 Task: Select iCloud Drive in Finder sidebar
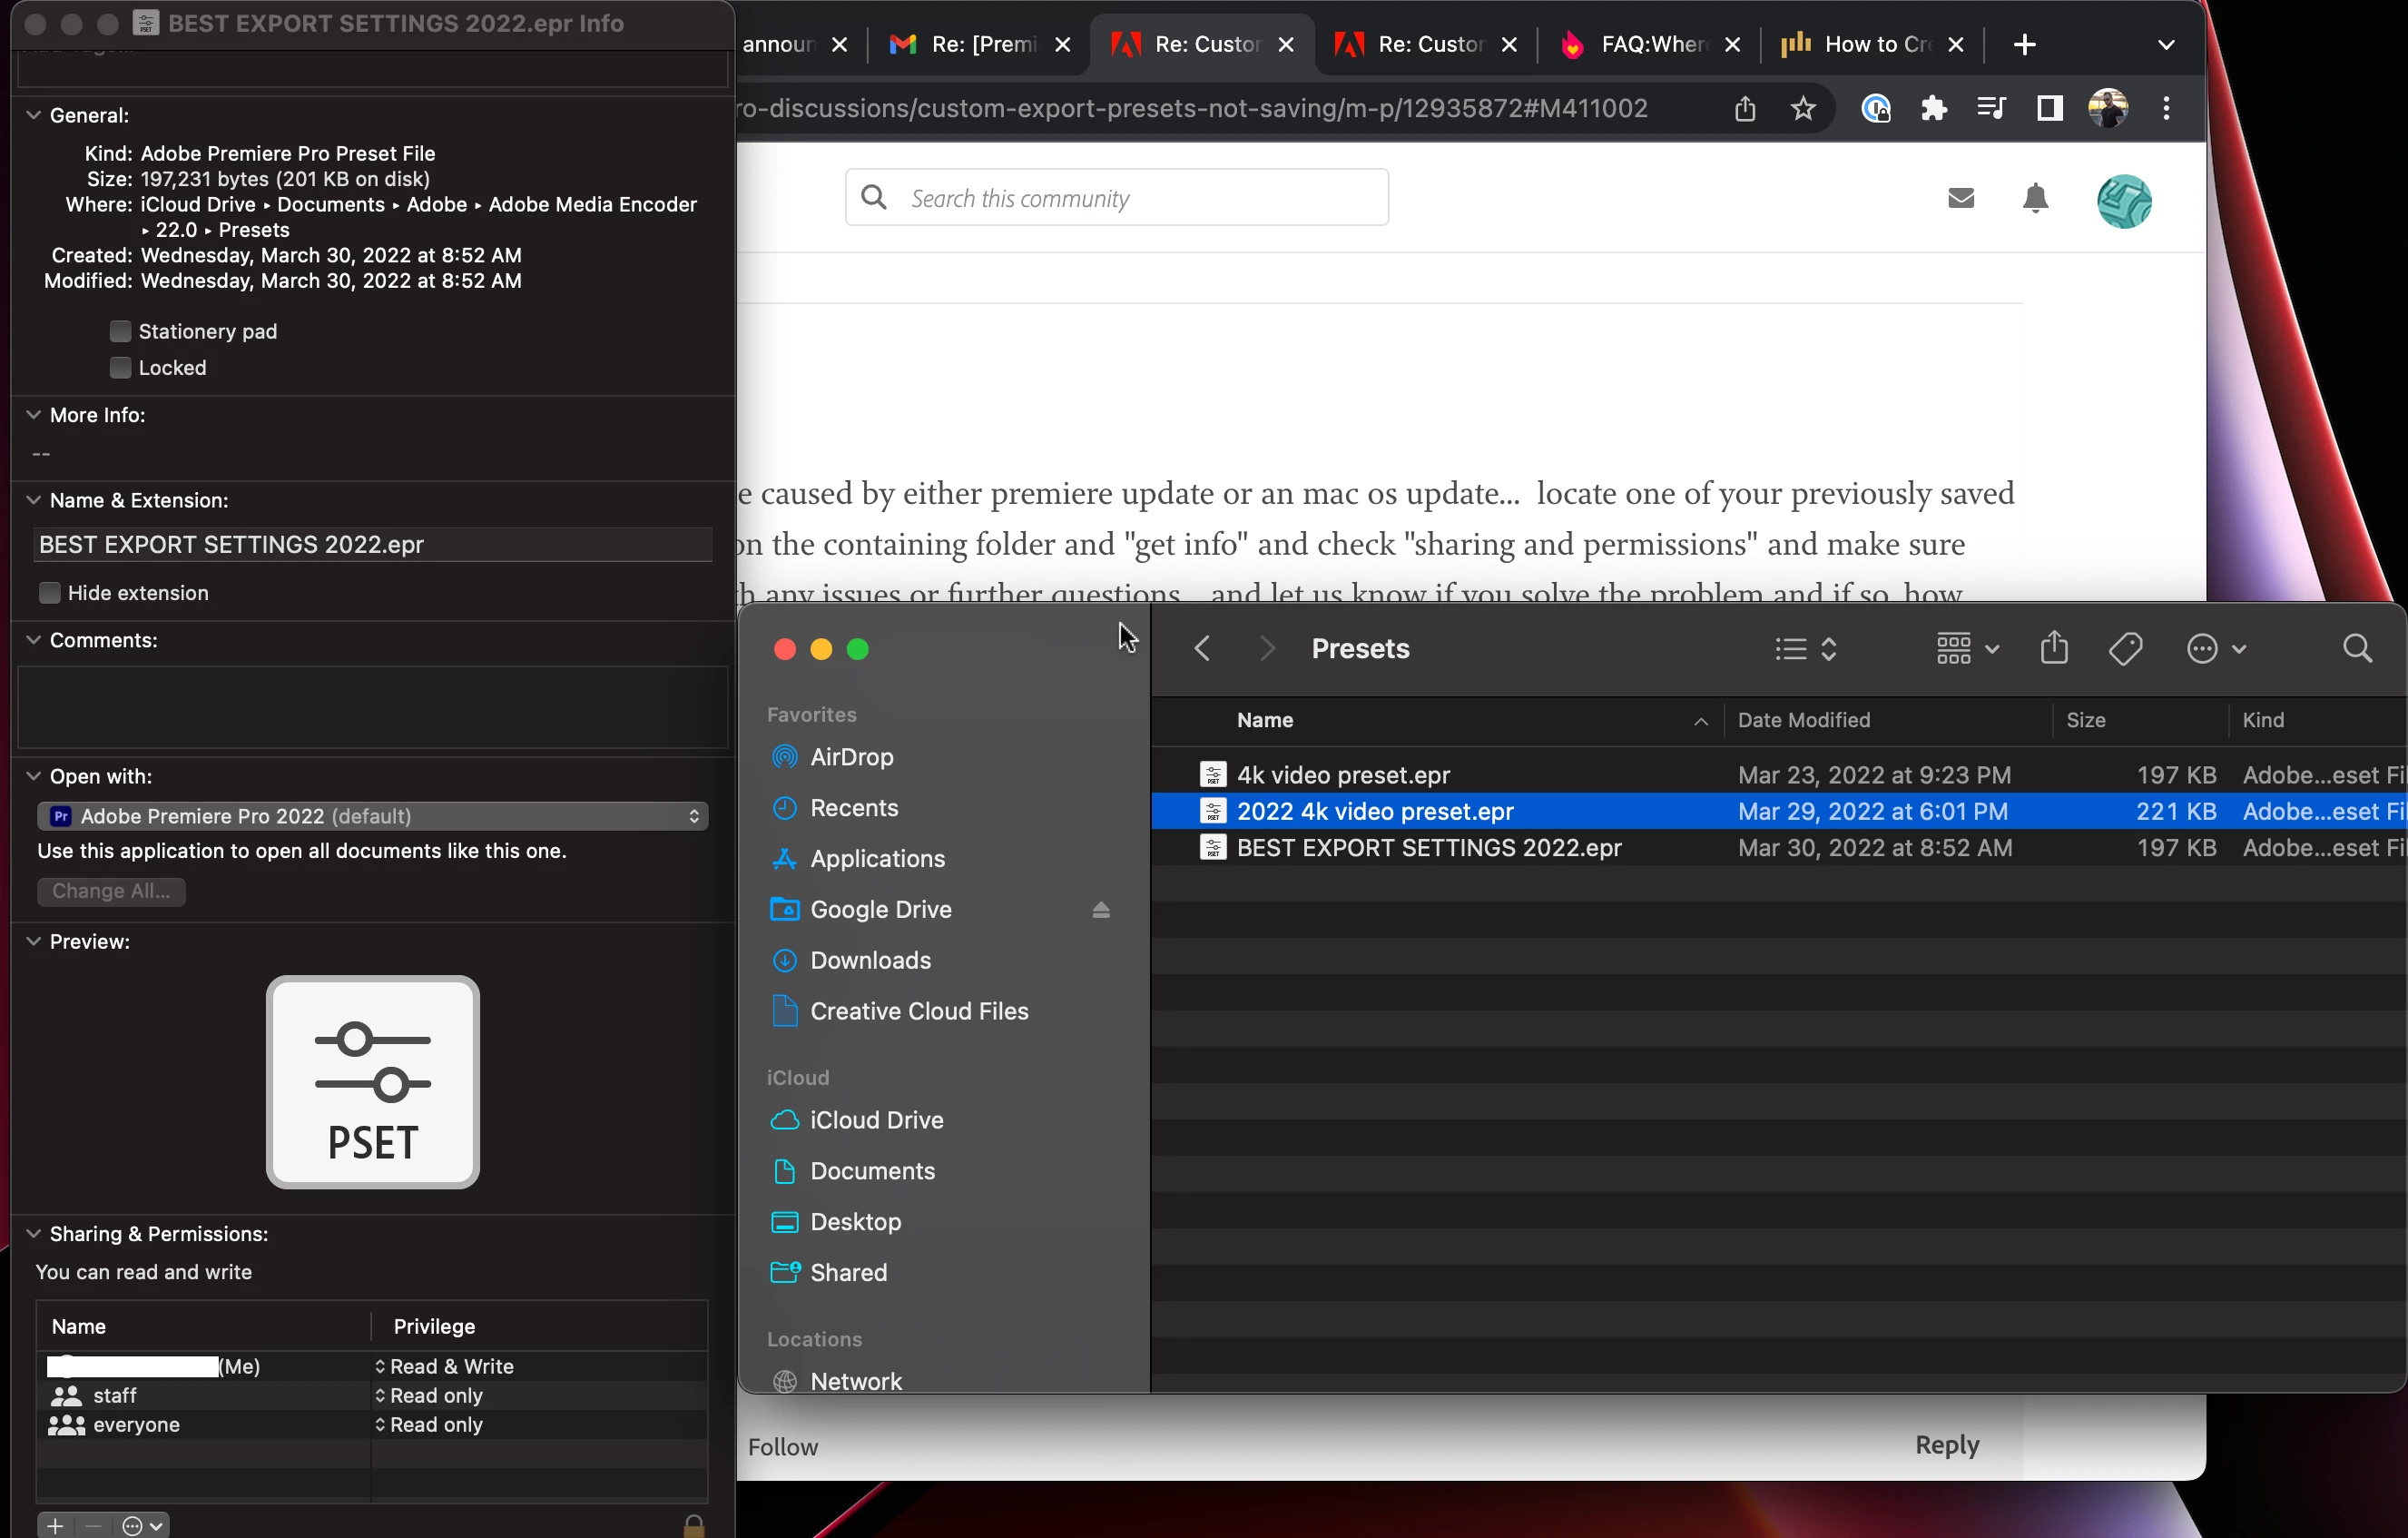876,1120
